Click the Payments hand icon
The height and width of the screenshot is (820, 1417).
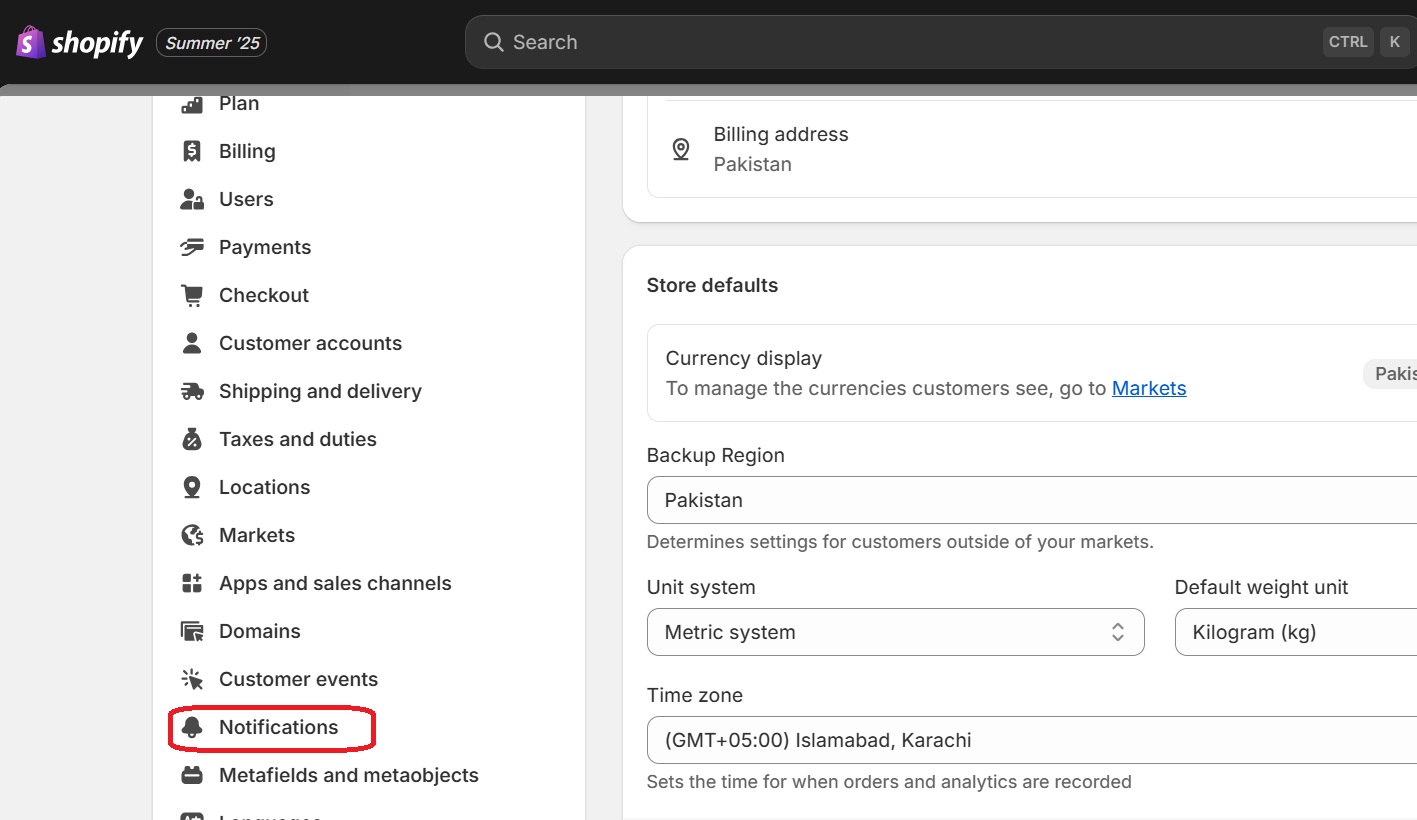click(192, 247)
